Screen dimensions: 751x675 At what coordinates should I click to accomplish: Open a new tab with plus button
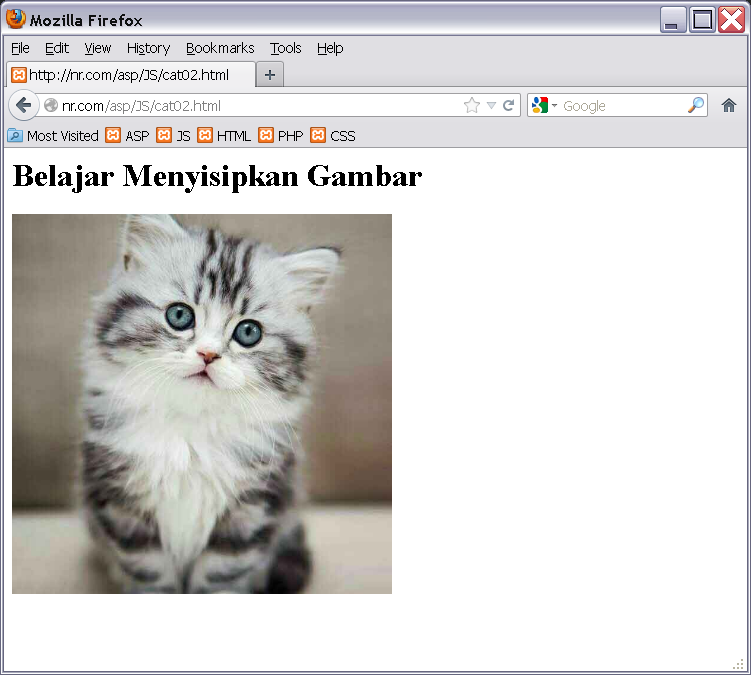tap(270, 75)
